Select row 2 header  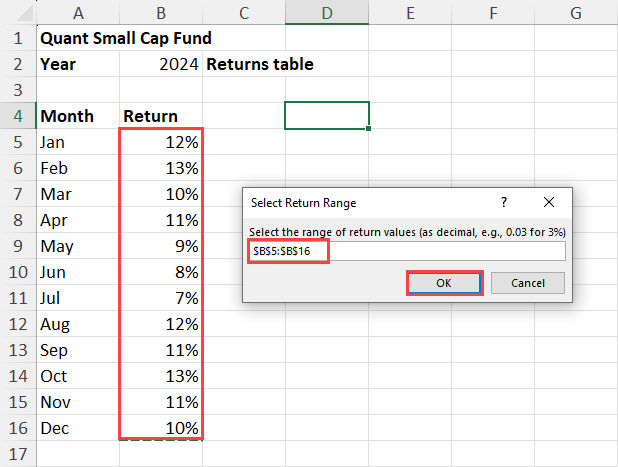(18, 64)
